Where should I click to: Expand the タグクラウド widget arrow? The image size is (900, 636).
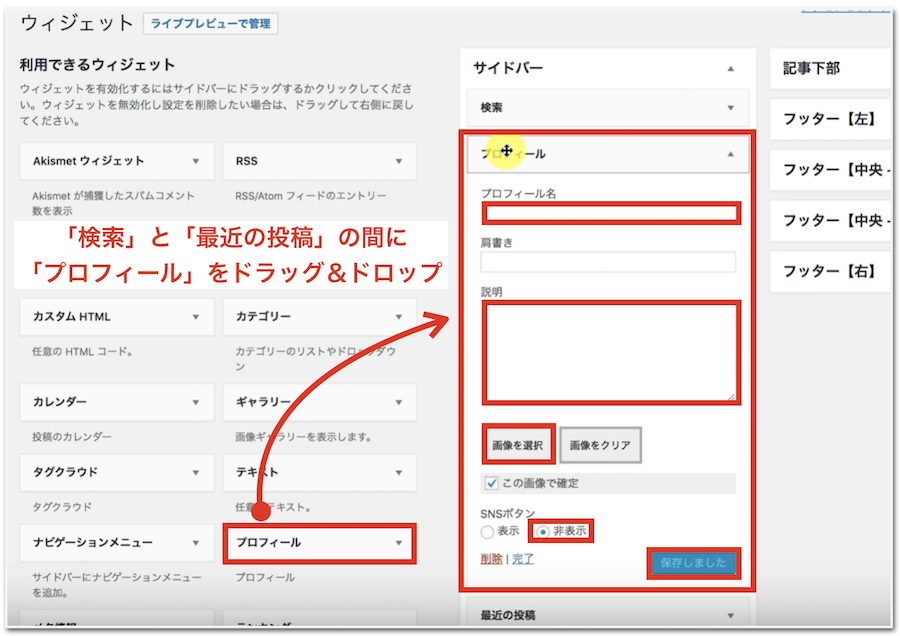pos(195,472)
